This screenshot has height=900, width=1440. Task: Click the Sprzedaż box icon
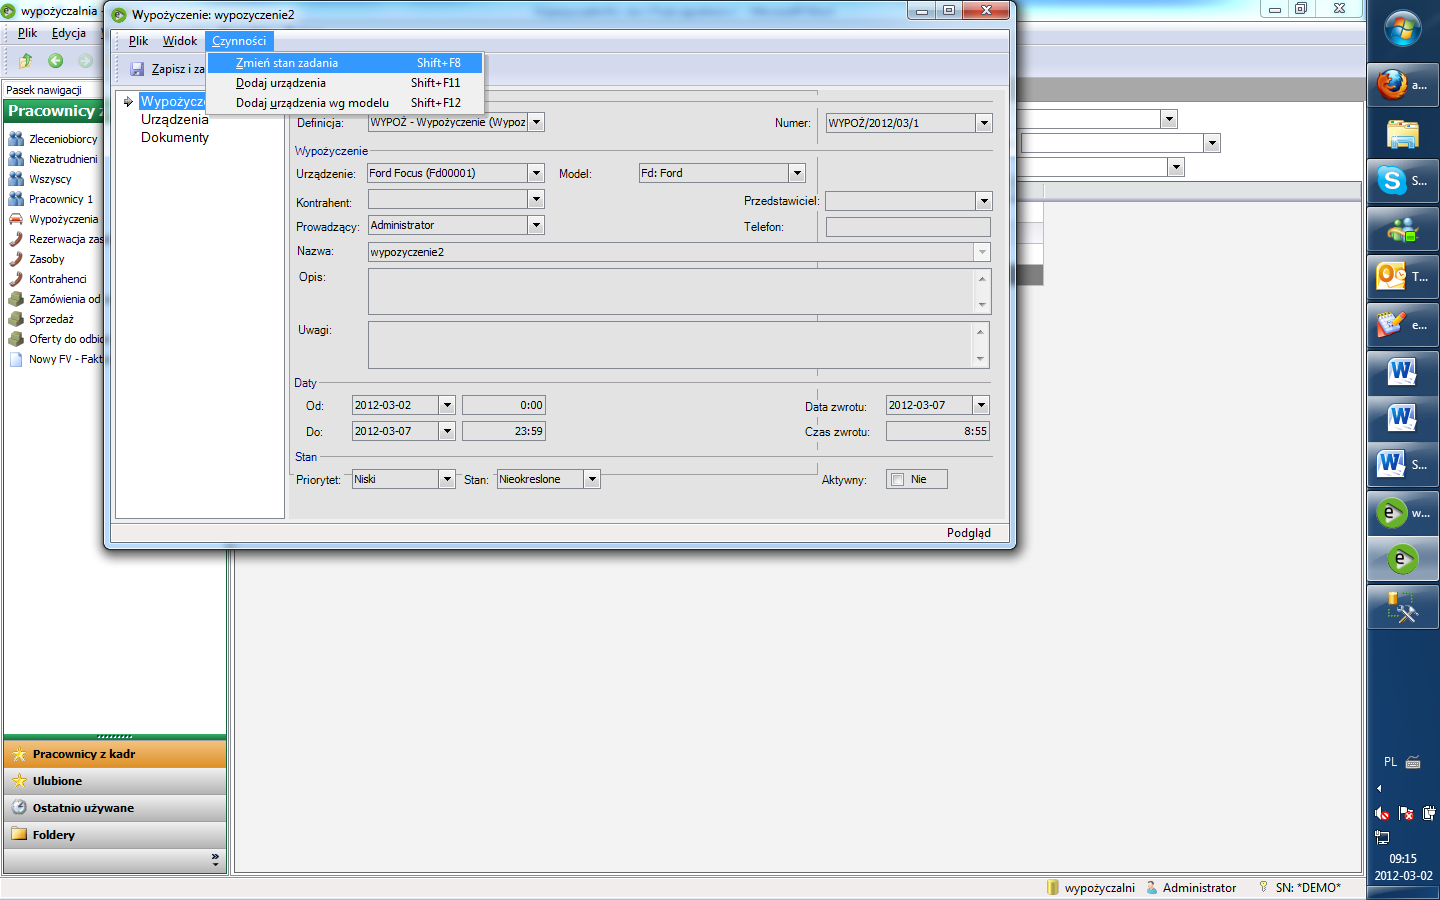[x=16, y=319]
